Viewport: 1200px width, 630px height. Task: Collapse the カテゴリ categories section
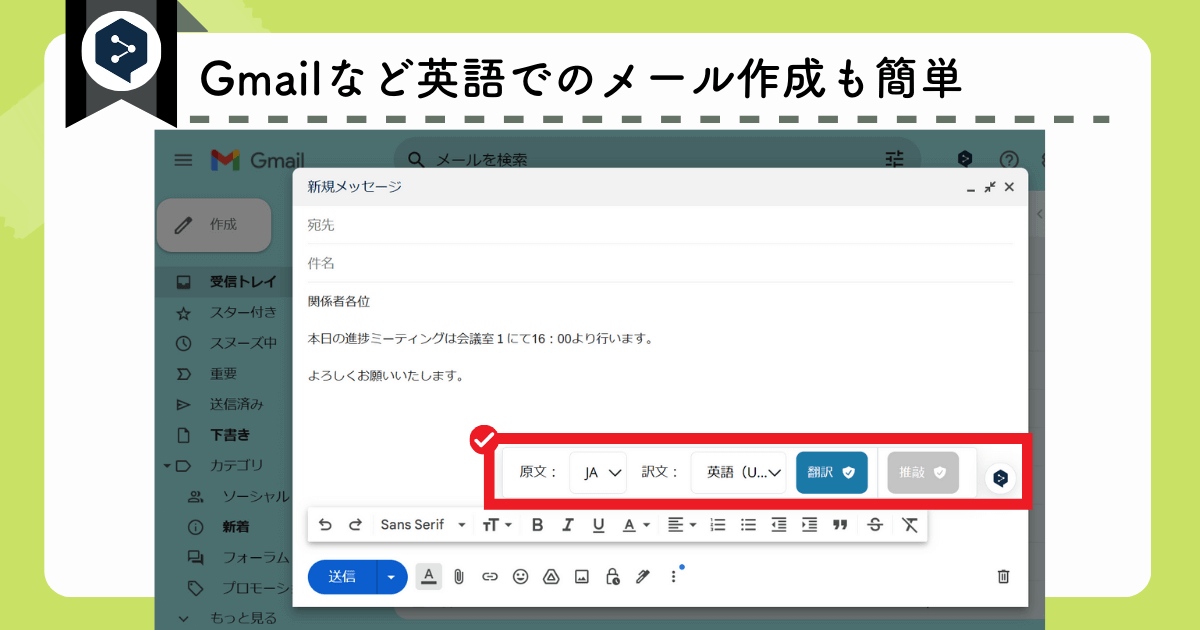(x=168, y=465)
